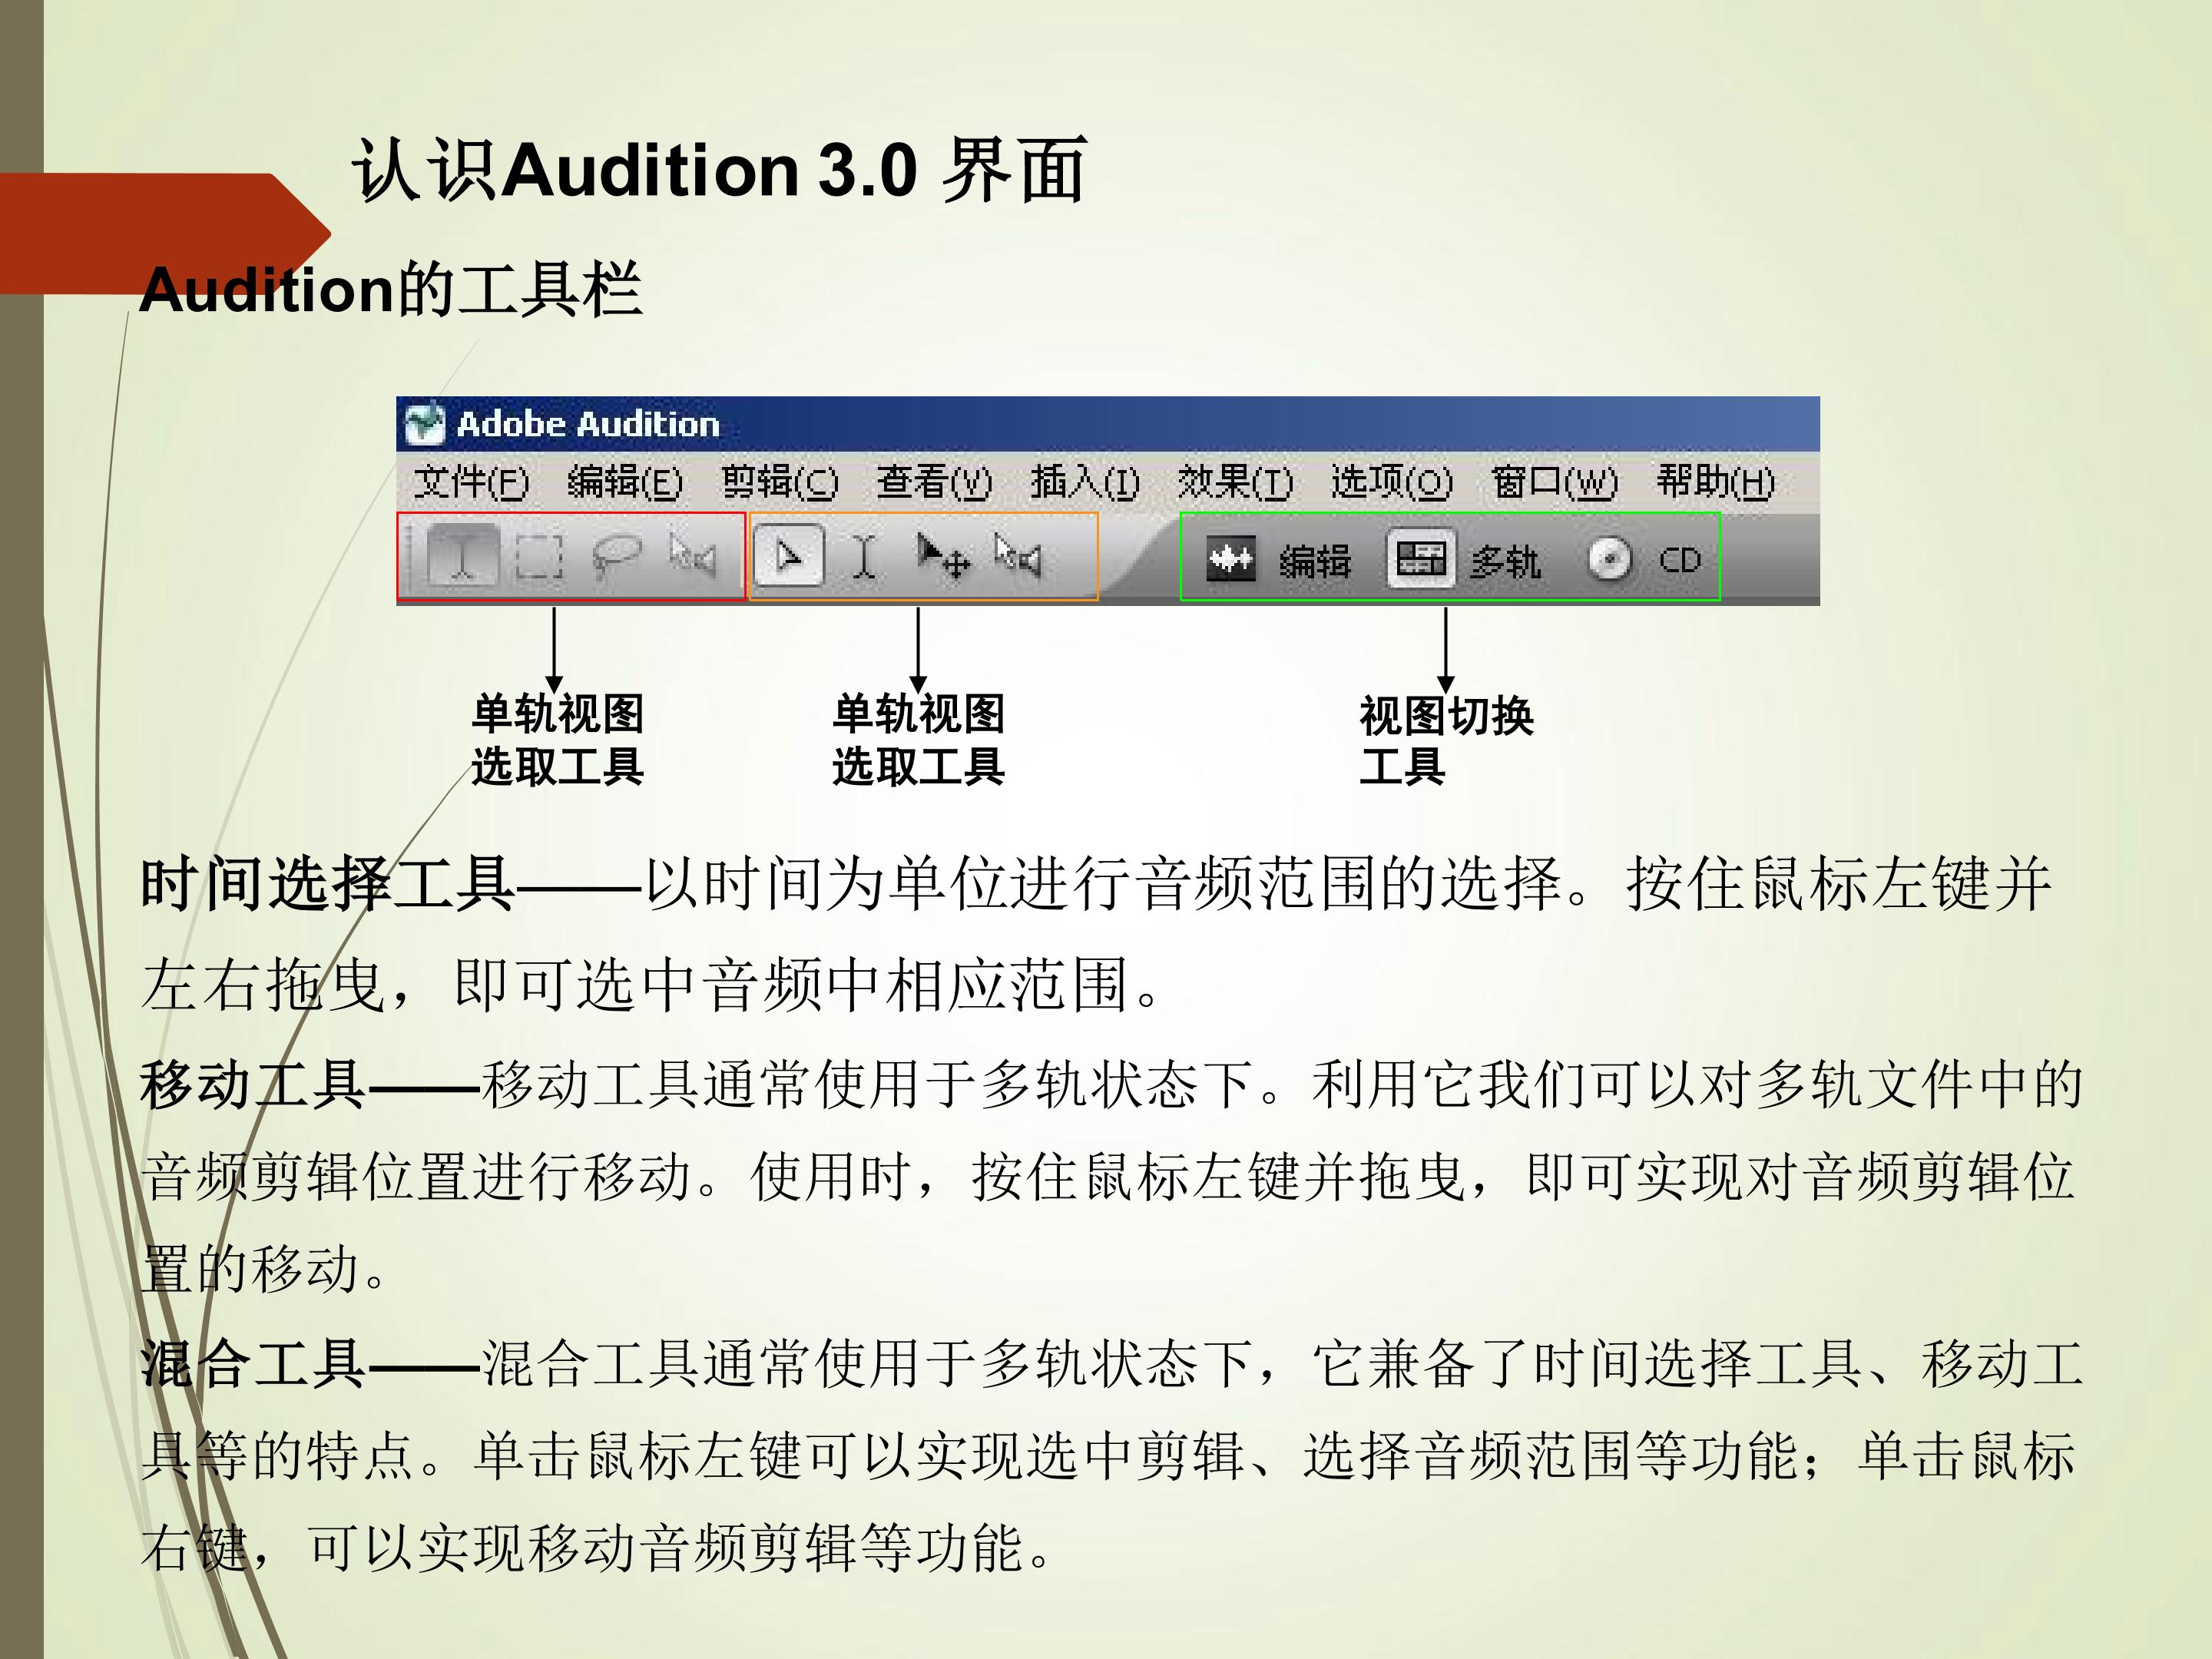
Task: Open the 帮助(H) menu
Action: tap(1716, 483)
